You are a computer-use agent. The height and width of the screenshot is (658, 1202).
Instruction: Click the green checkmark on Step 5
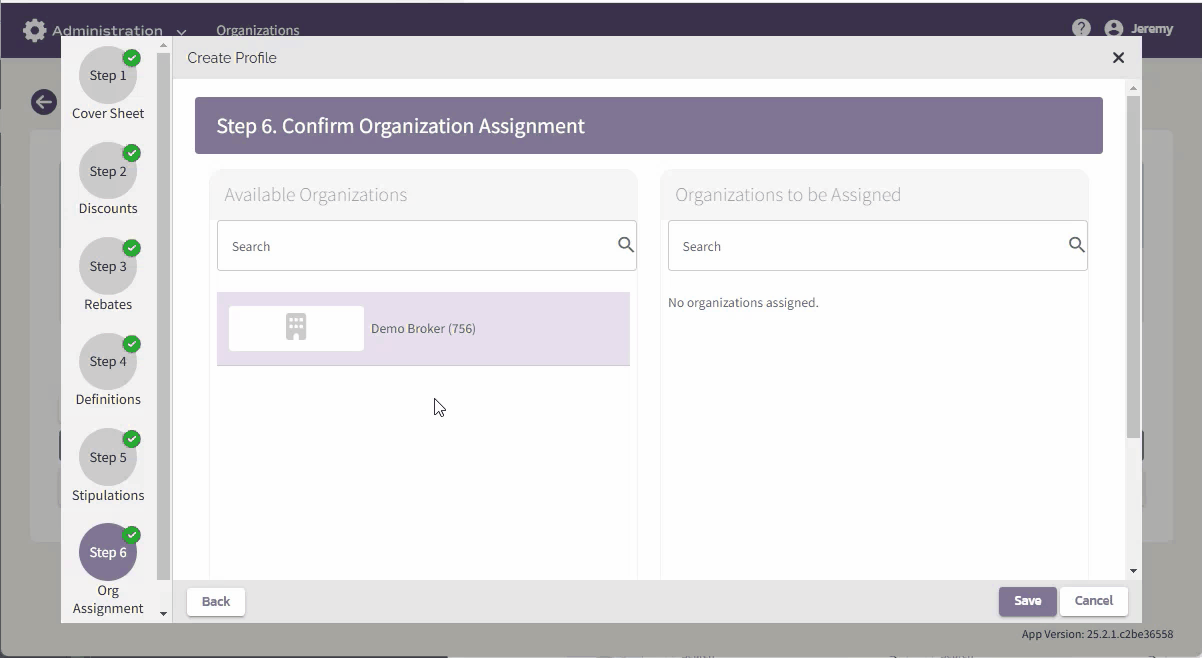point(132,439)
